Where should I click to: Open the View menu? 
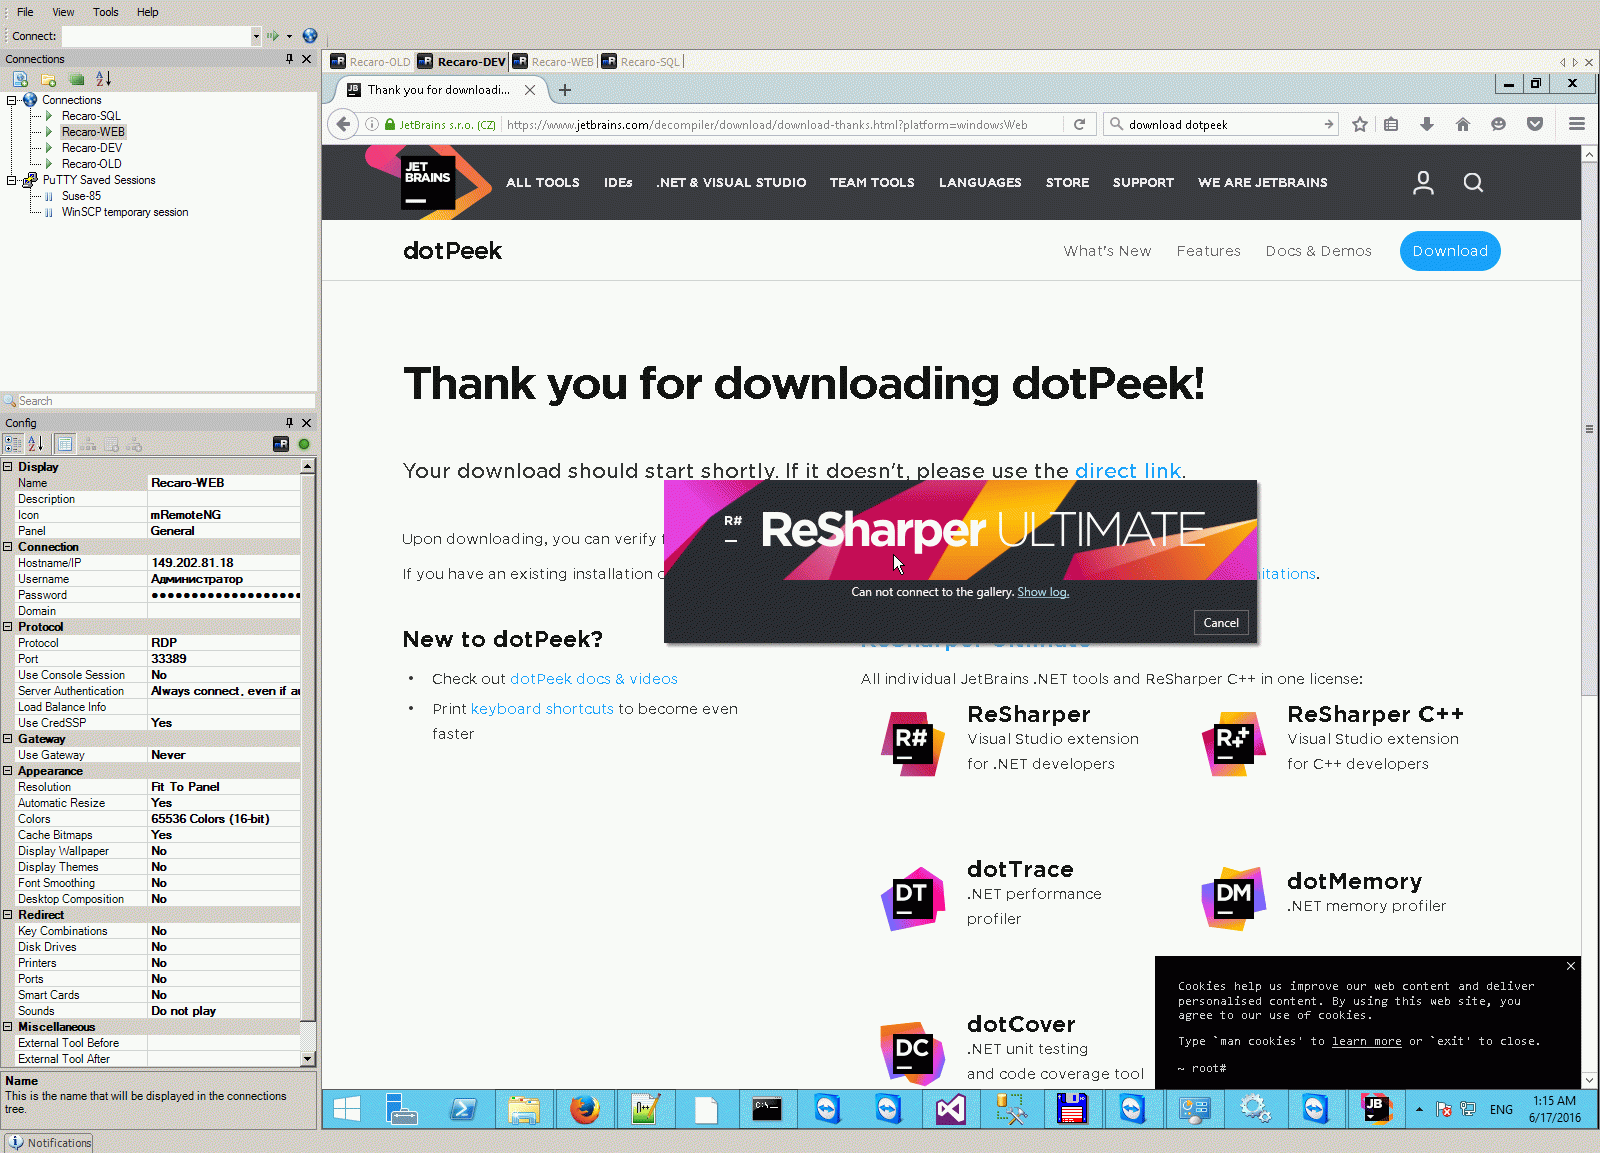(63, 12)
